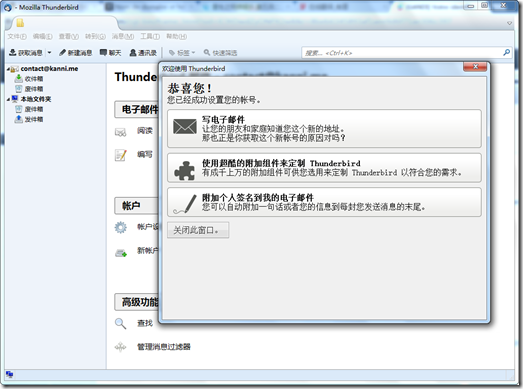Click the new account (新帐户) icon

pos(121,253)
